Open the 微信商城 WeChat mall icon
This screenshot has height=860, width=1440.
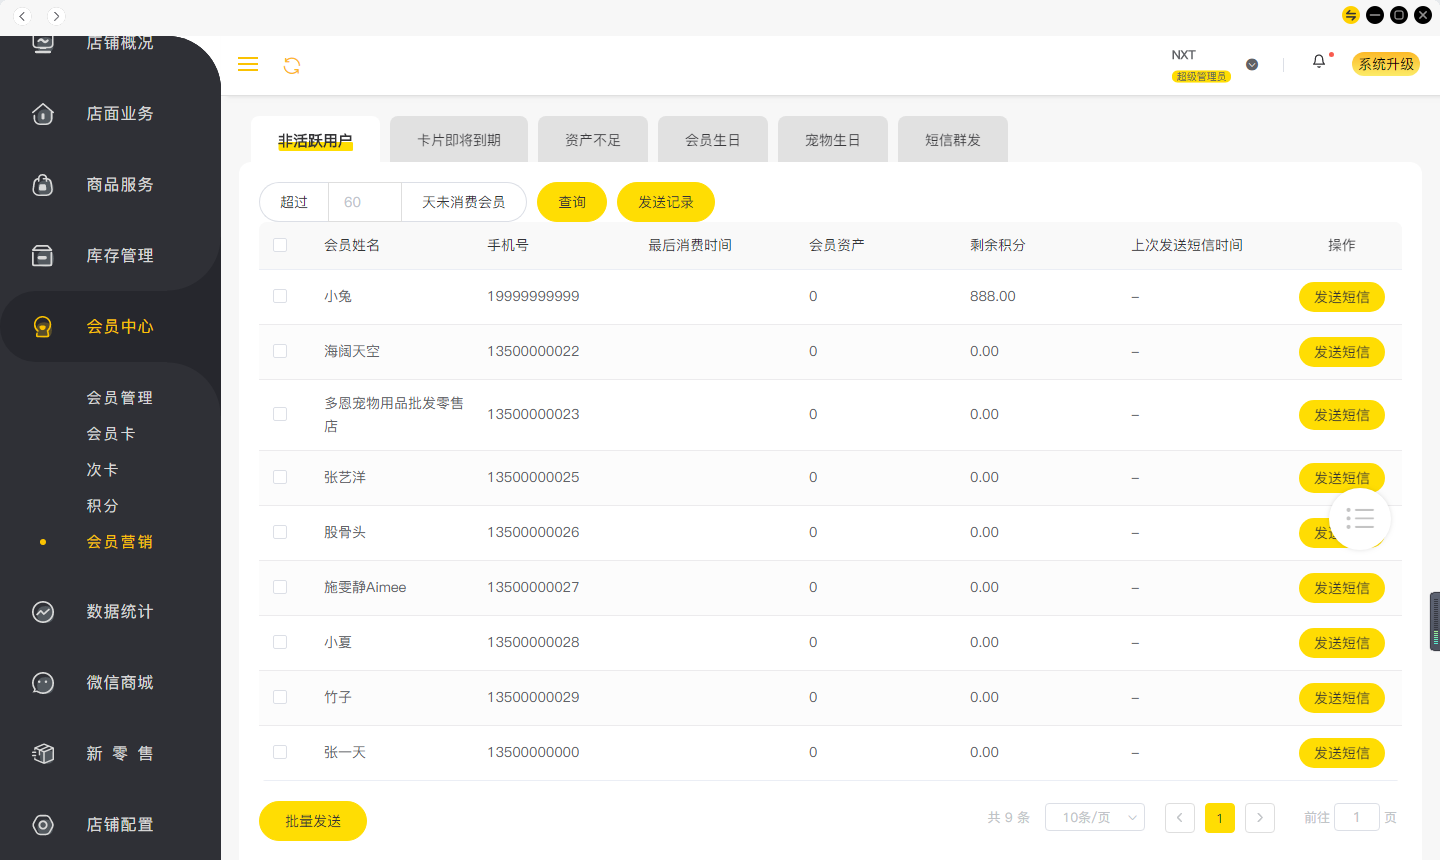(x=43, y=682)
